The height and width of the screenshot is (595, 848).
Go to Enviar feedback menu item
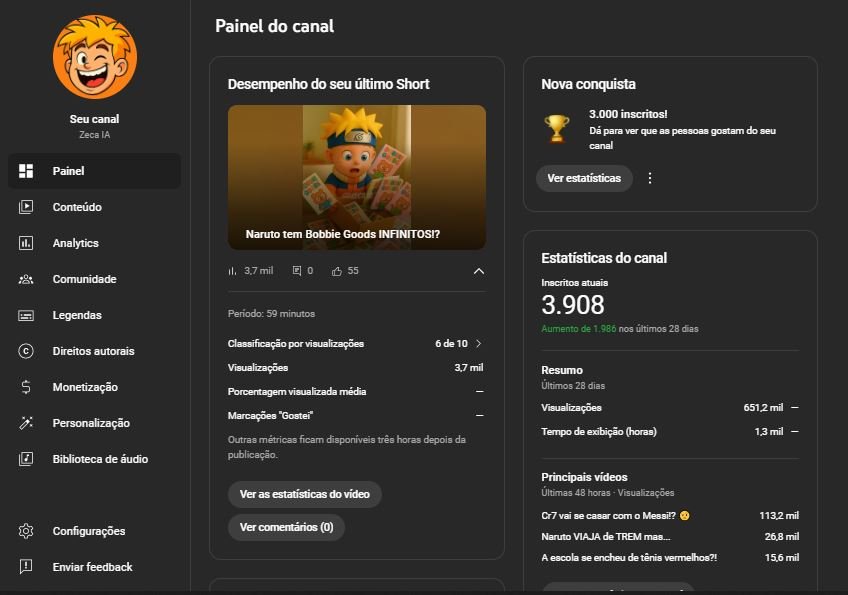(x=92, y=567)
